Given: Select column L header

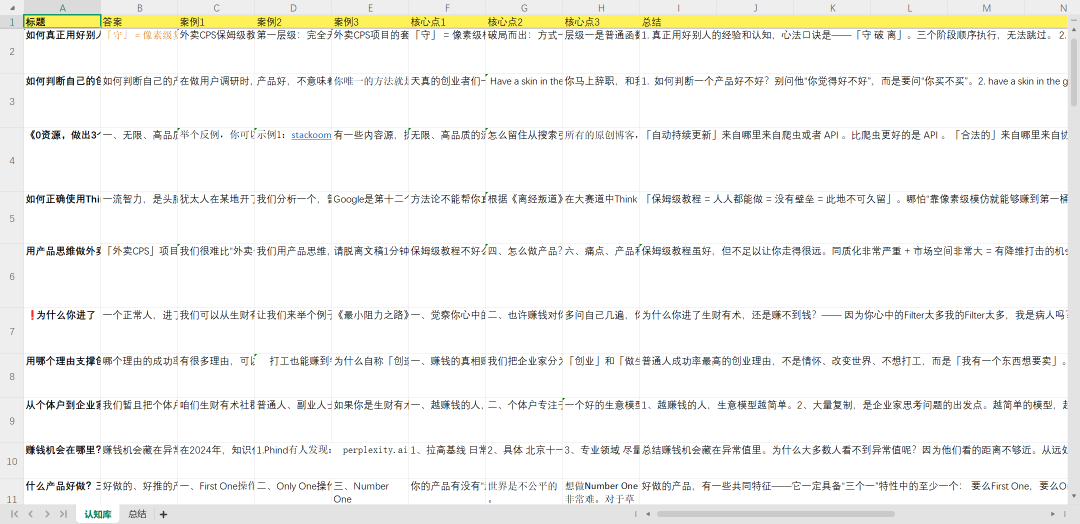Looking at the screenshot, I should [909, 8].
